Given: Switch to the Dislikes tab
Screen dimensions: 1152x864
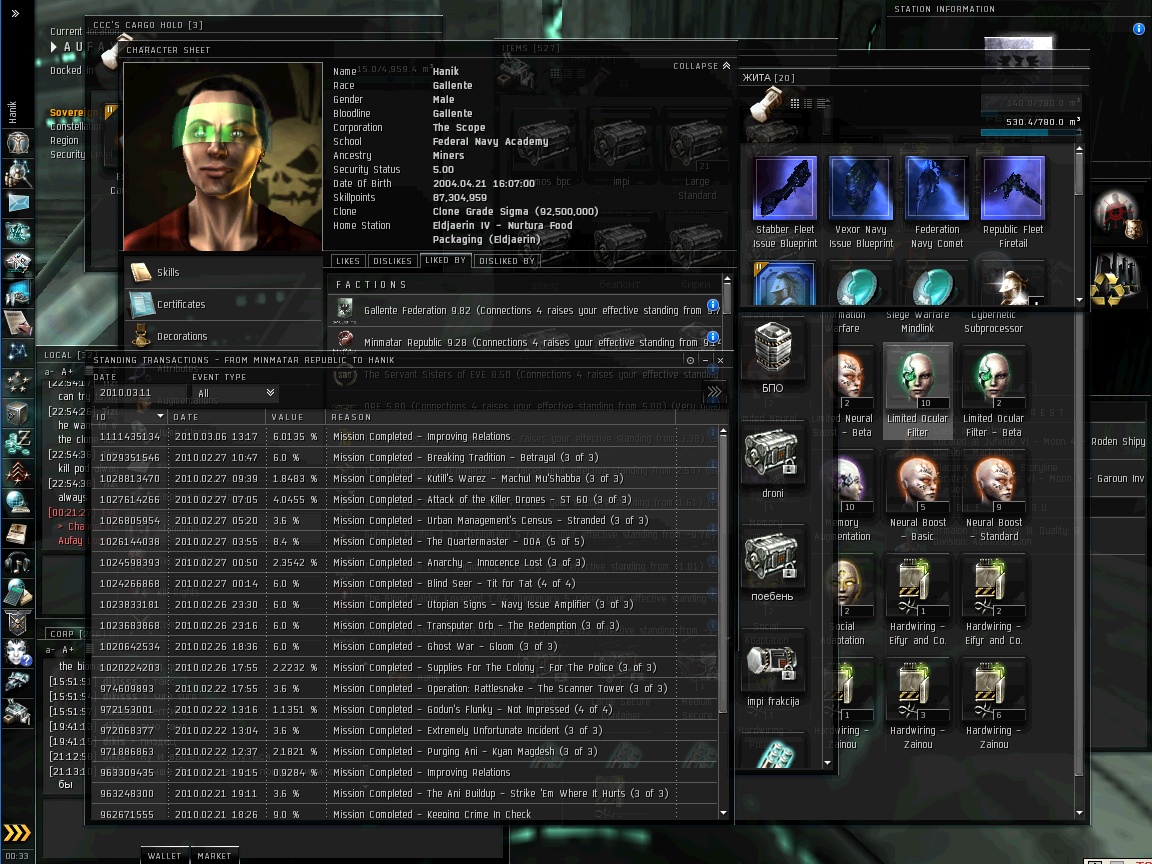Looking at the screenshot, I should pyautogui.click(x=392, y=261).
